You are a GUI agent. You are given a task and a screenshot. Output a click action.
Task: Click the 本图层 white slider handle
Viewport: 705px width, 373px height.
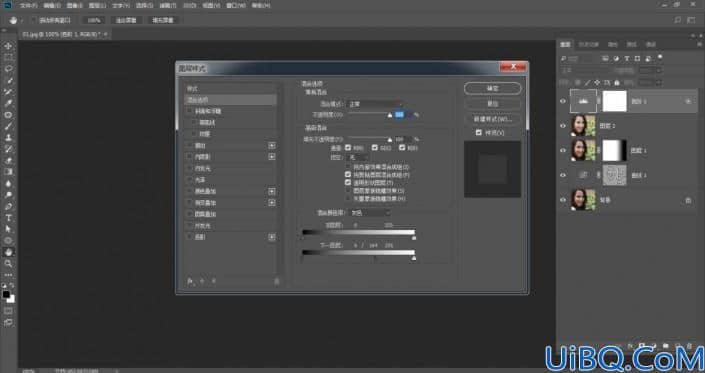coord(414,238)
